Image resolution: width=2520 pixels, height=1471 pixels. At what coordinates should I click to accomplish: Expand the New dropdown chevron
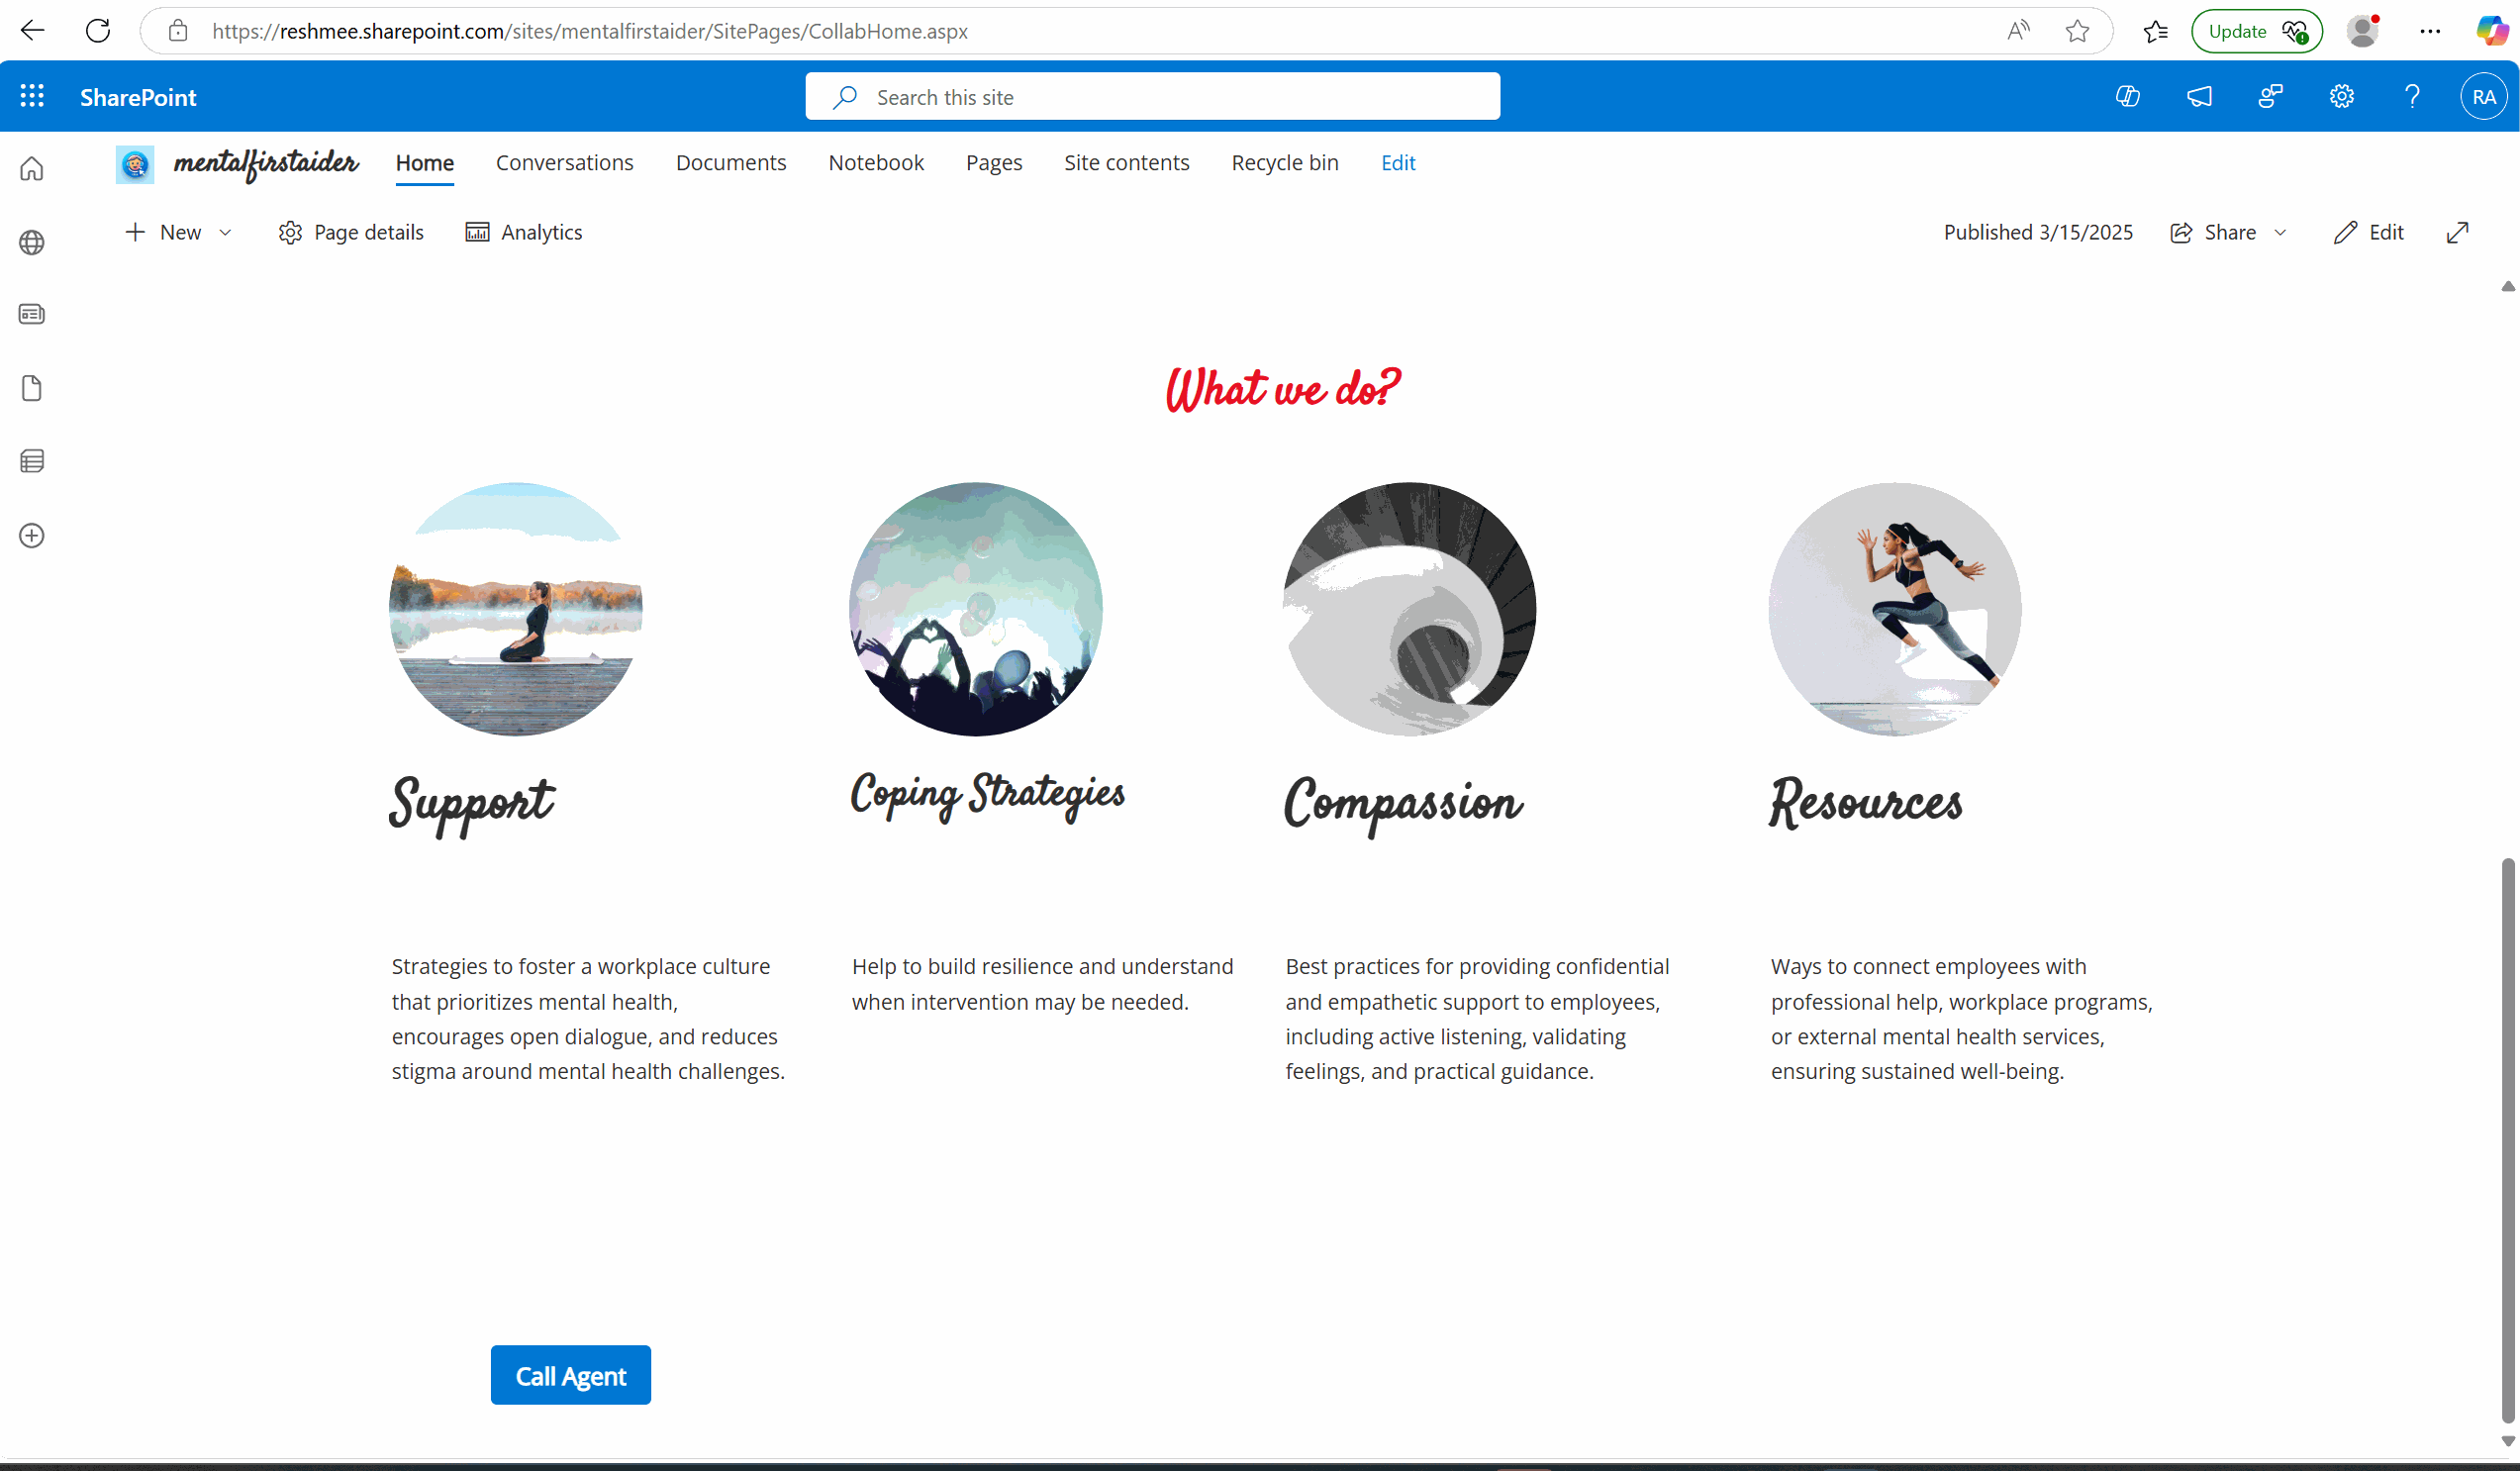pos(226,232)
